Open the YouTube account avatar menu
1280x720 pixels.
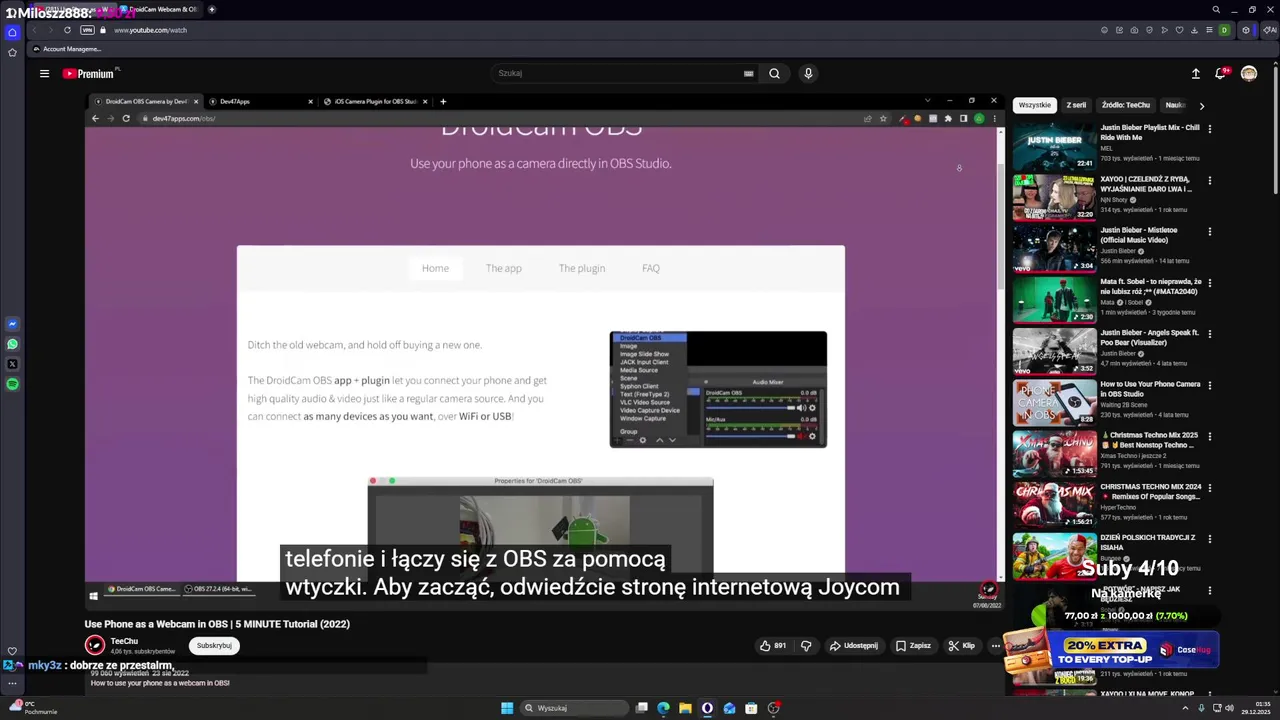click(1249, 73)
